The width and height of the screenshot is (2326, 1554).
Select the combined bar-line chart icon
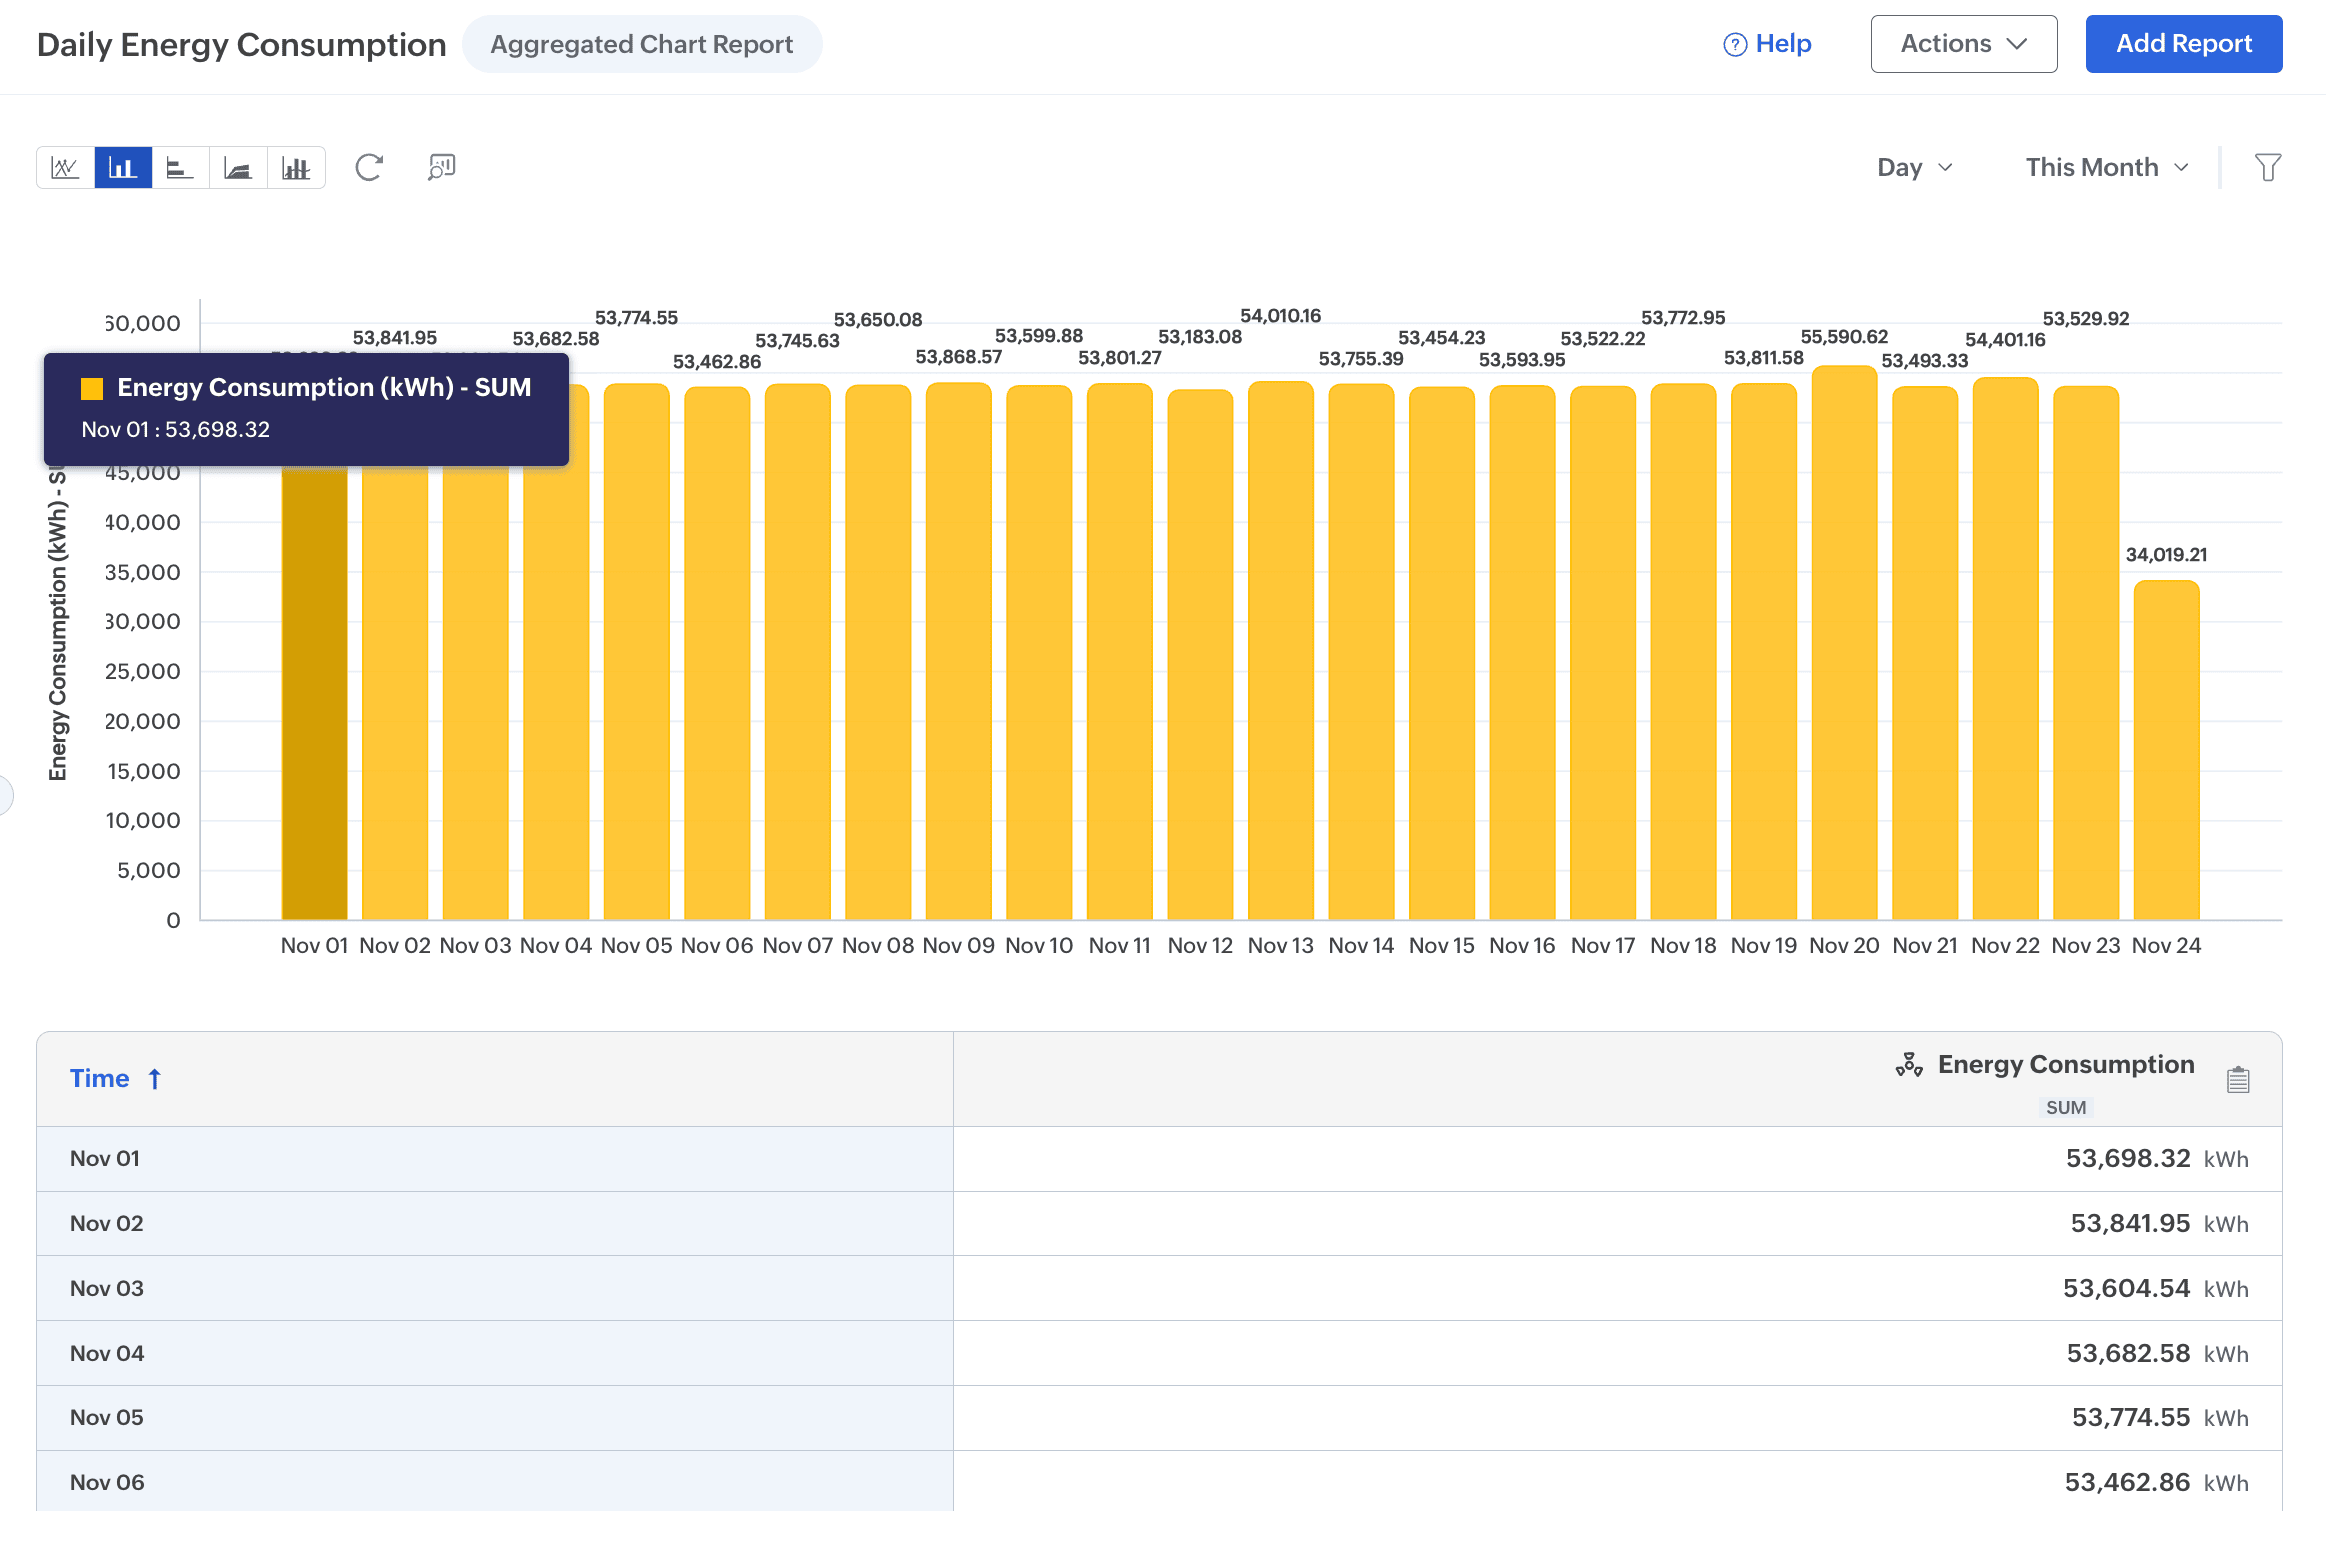(x=296, y=168)
